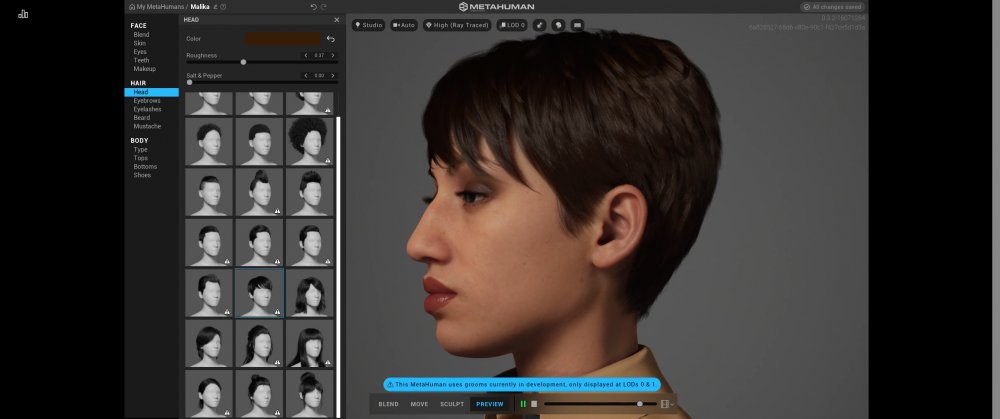Switch to Sculpt mode
The height and width of the screenshot is (419, 1000).
point(452,404)
